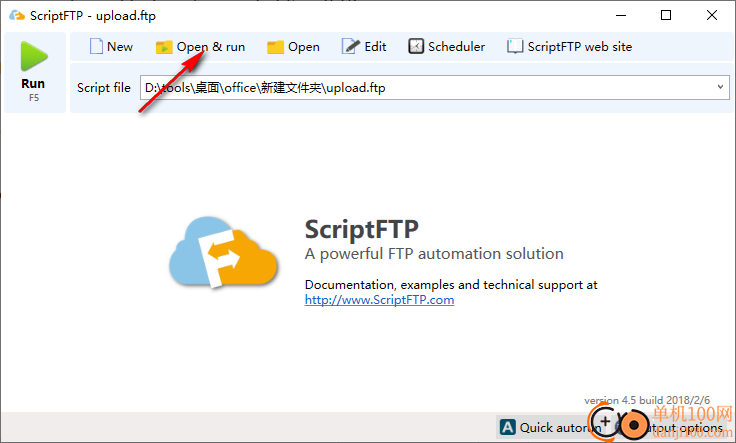Click the 'ScriptFTP' heading text
736x443 pixels.
point(361,229)
